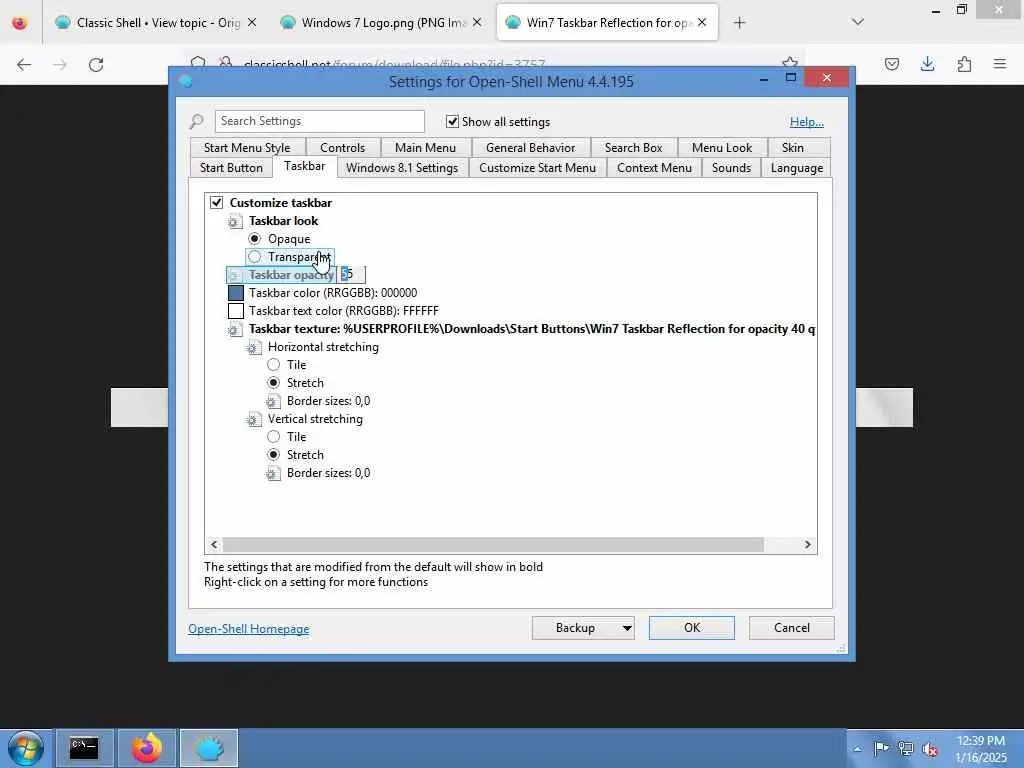The image size is (1024, 768).
Task: Click the Search Settings magnifier icon
Action: (x=196, y=121)
